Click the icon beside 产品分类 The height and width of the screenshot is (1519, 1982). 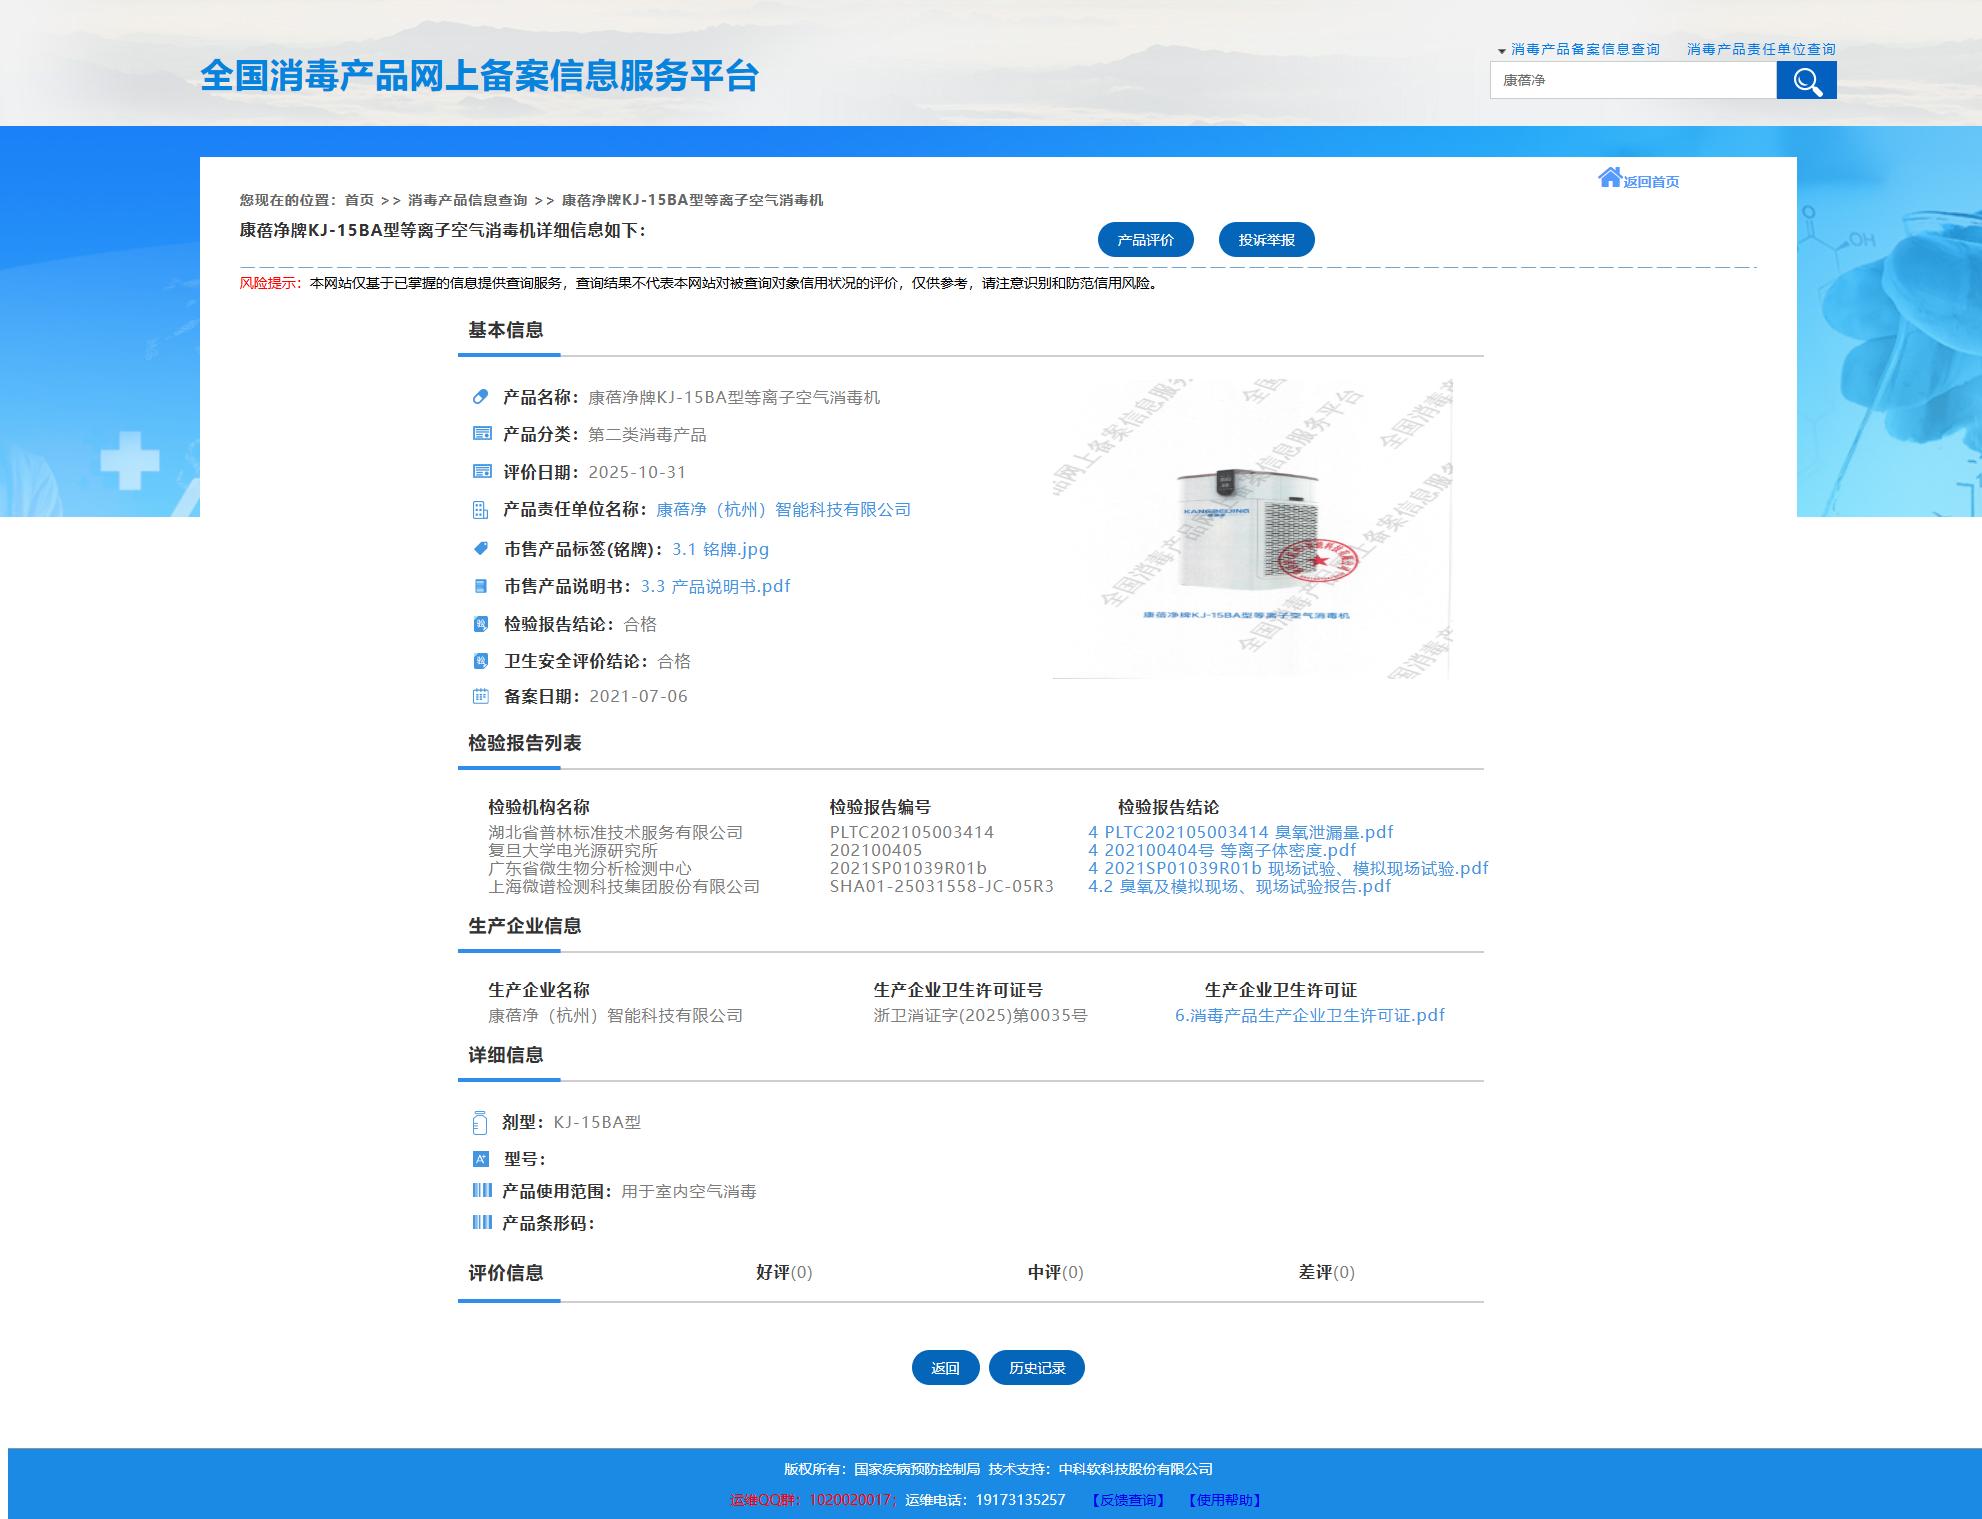click(x=481, y=434)
